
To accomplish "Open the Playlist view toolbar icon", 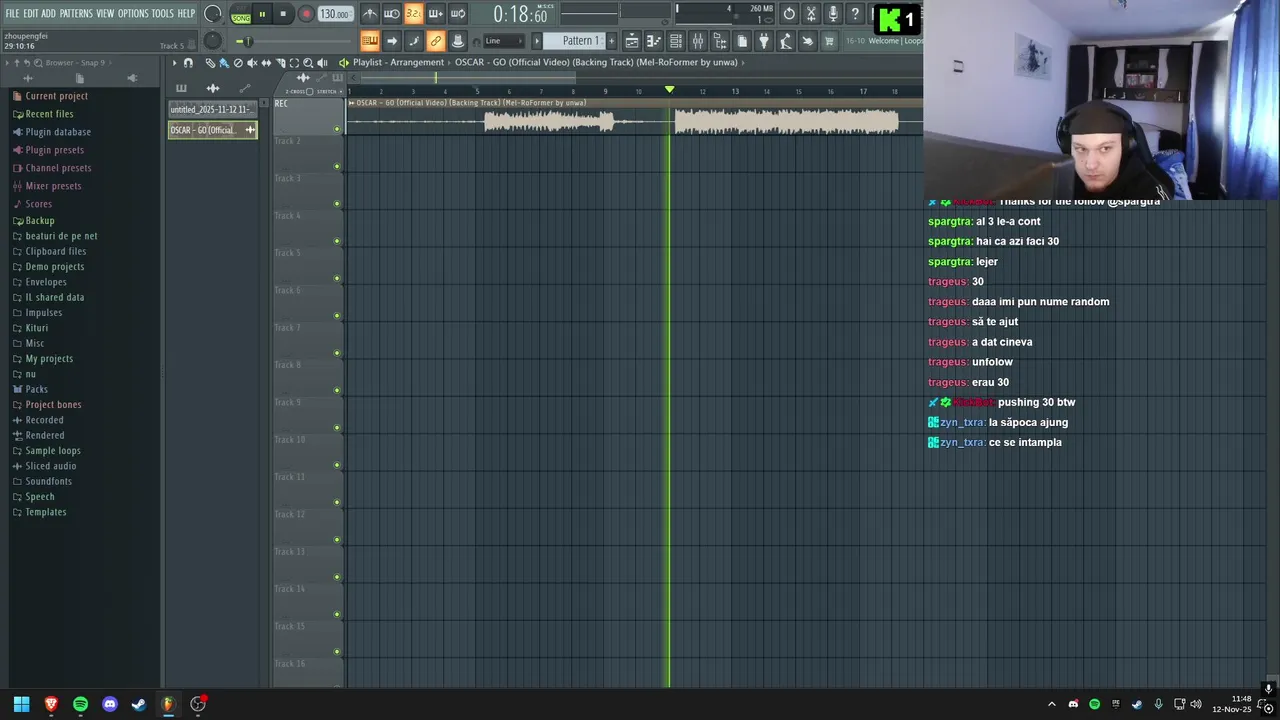I will point(632,41).
